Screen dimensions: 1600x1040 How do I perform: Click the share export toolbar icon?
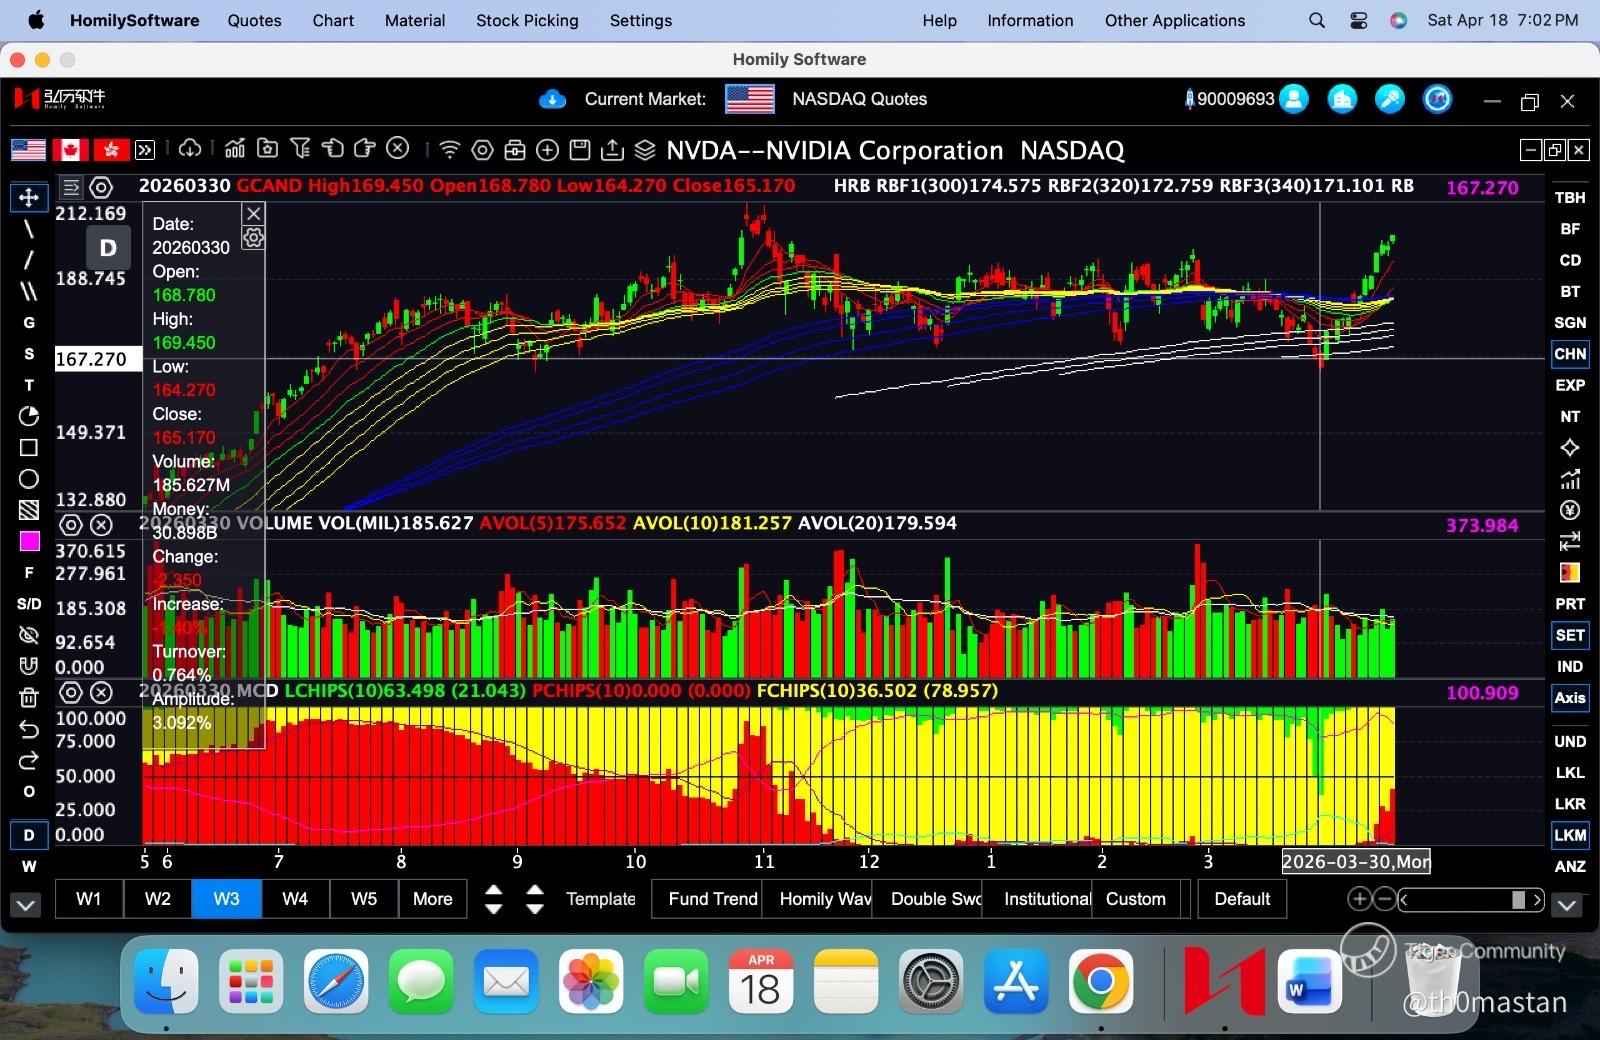[612, 150]
